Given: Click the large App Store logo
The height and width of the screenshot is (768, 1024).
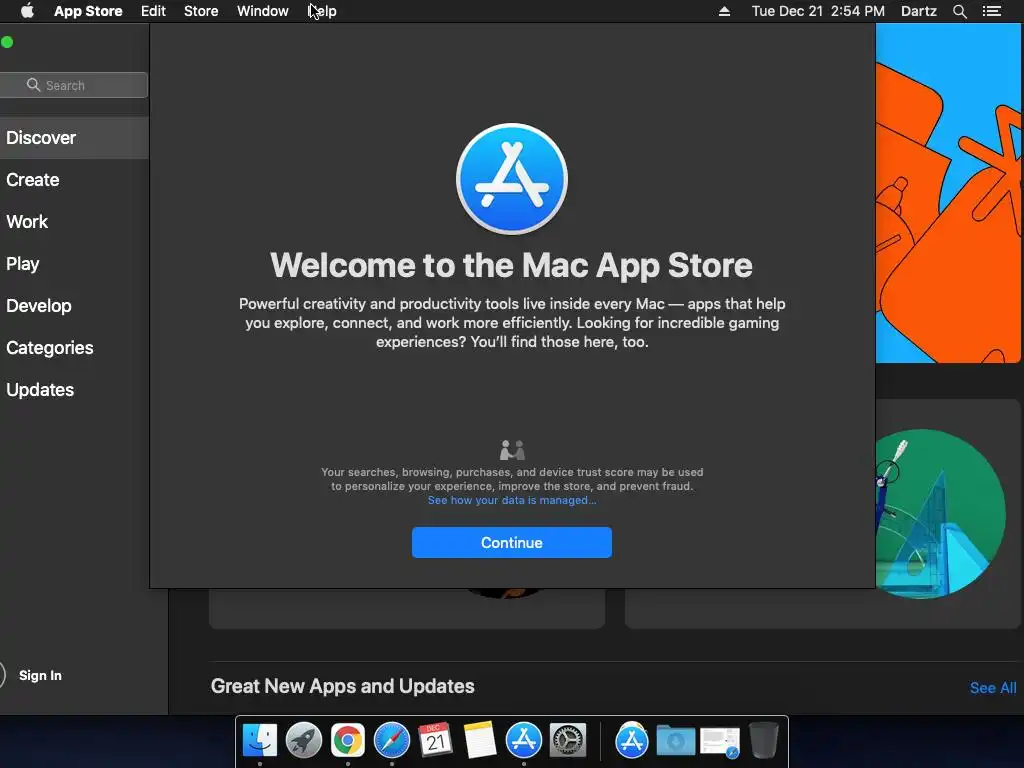Looking at the screenshot, I should (512, 179).
